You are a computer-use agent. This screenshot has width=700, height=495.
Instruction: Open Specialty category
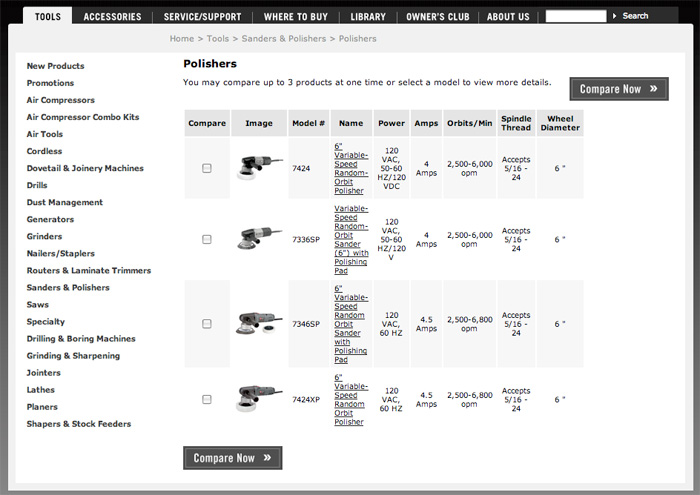point(46,321)
